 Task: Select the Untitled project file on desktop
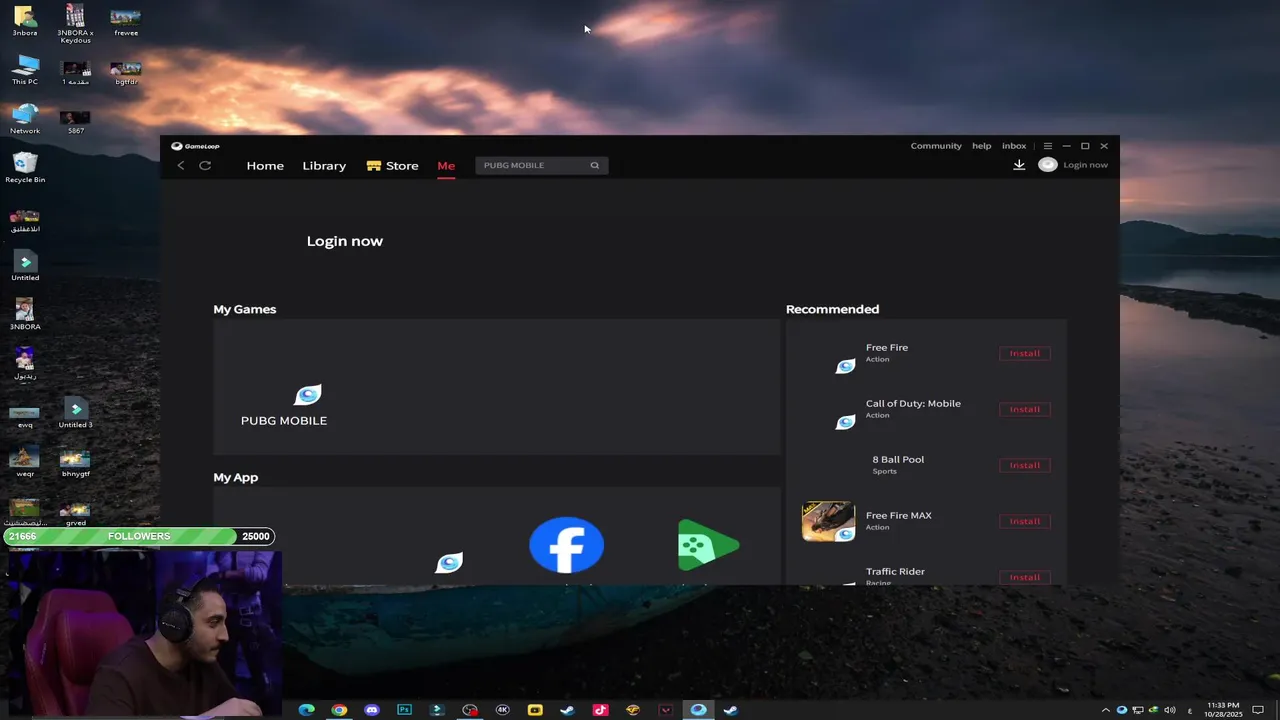(x=25, y=266)
